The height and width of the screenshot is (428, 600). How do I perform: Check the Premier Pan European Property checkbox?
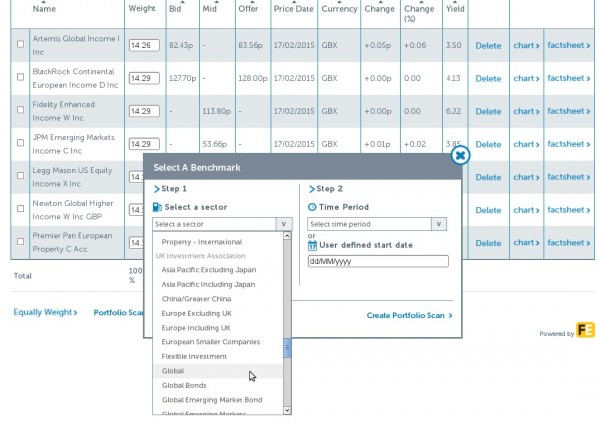tap(21, 242)
